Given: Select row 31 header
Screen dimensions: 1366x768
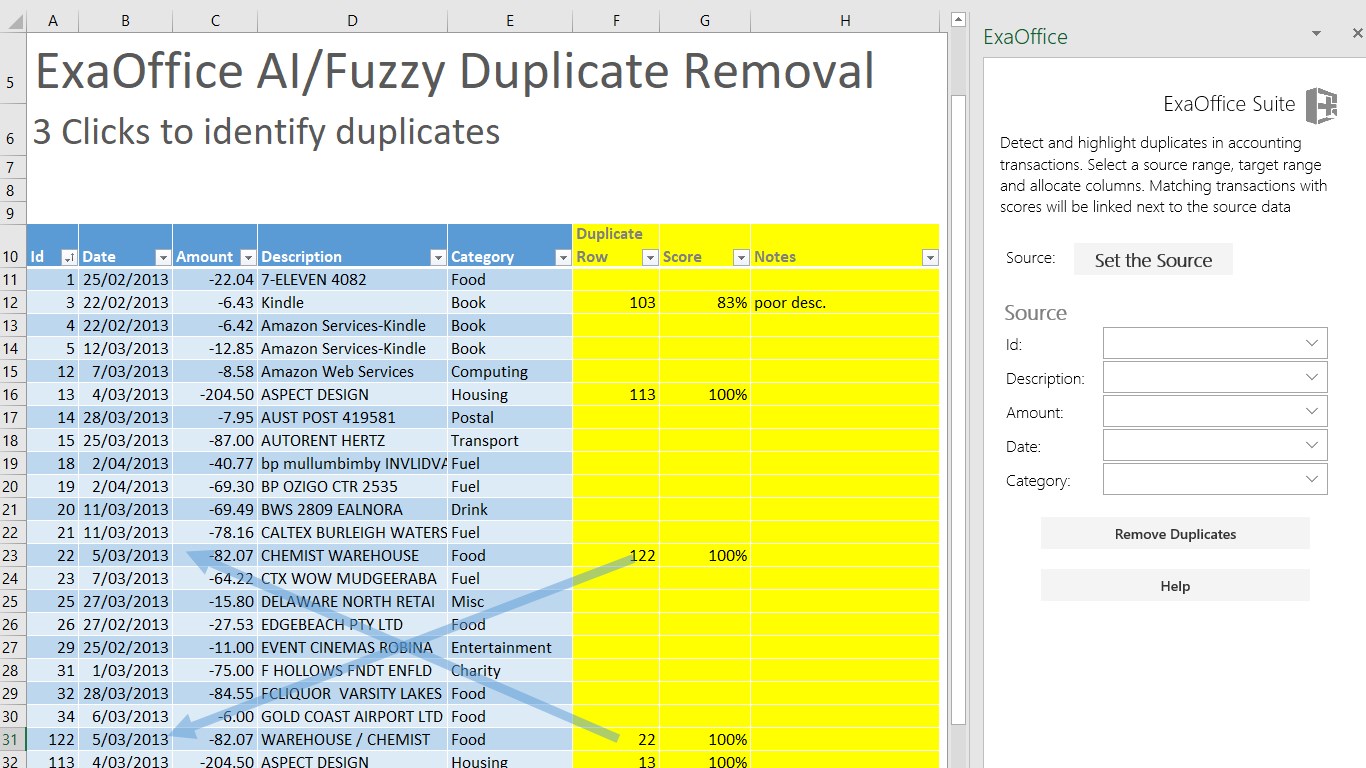Looking at the screenshot, I should [12, 739].
